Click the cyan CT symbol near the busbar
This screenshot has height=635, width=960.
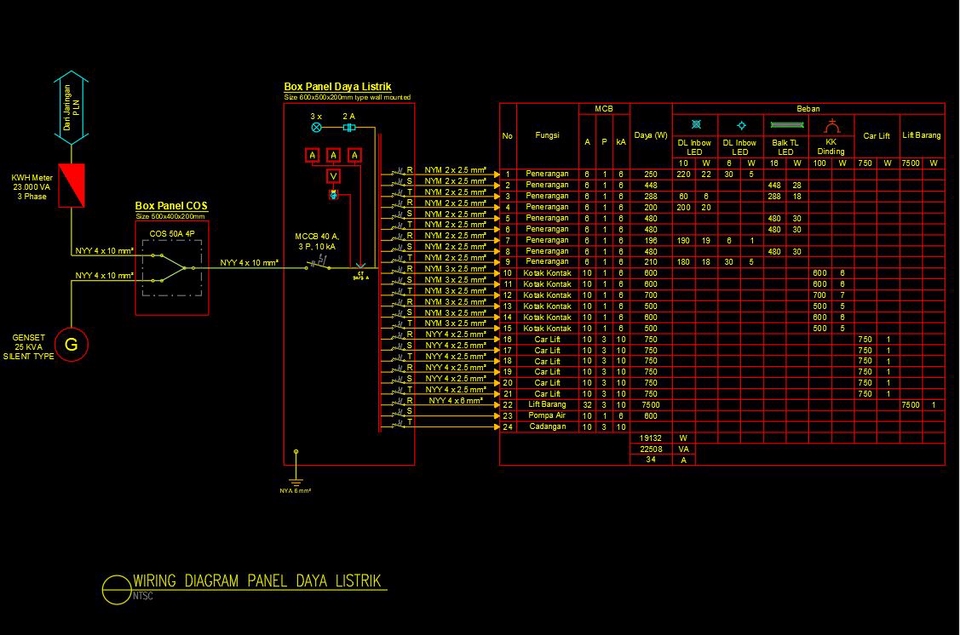(x=360, y=268)
